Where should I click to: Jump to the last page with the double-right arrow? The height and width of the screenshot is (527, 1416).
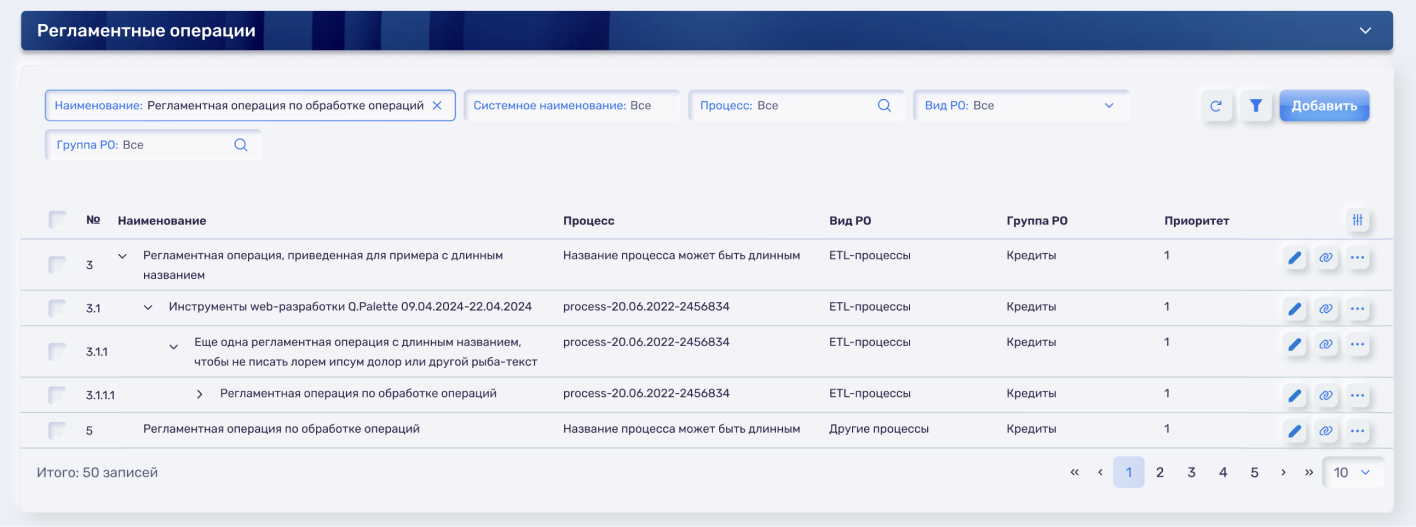coord(1309,472)
